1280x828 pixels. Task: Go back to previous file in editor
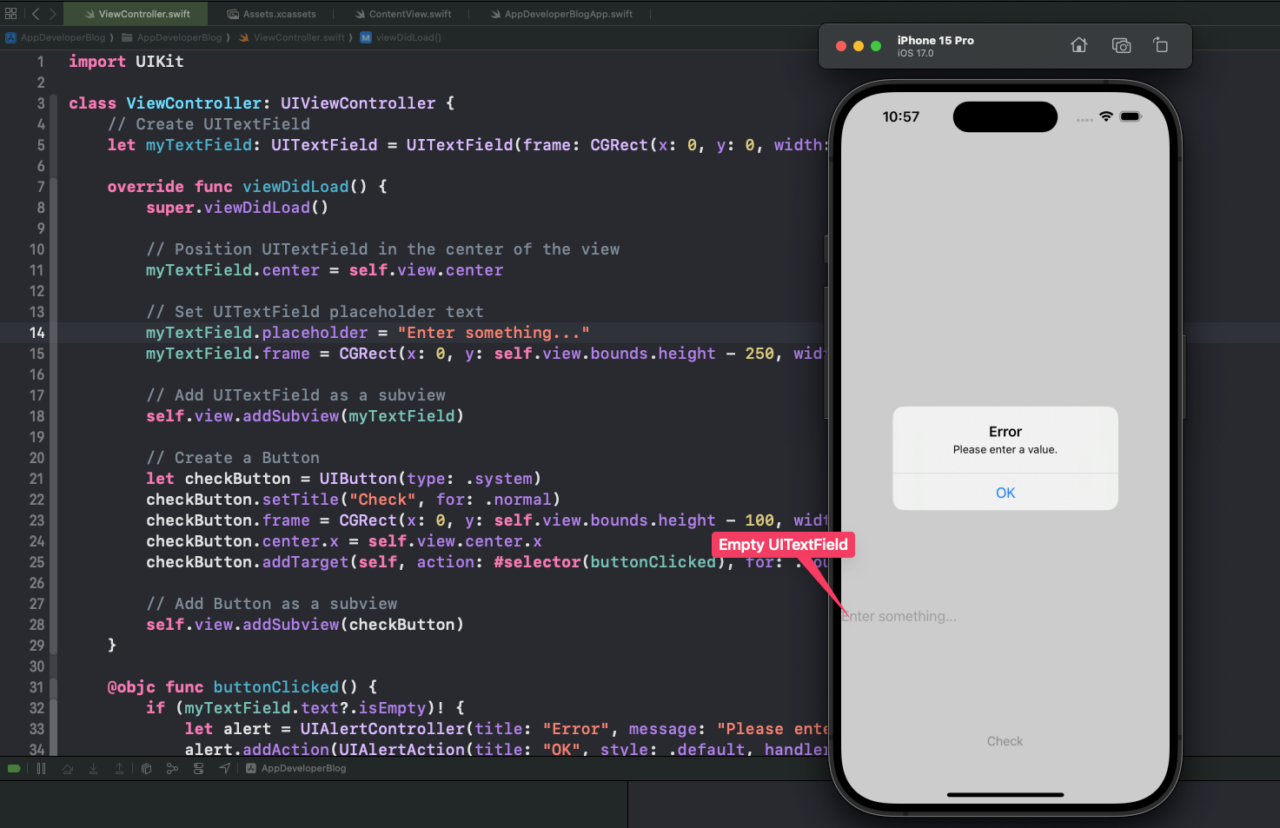point(34,14)
